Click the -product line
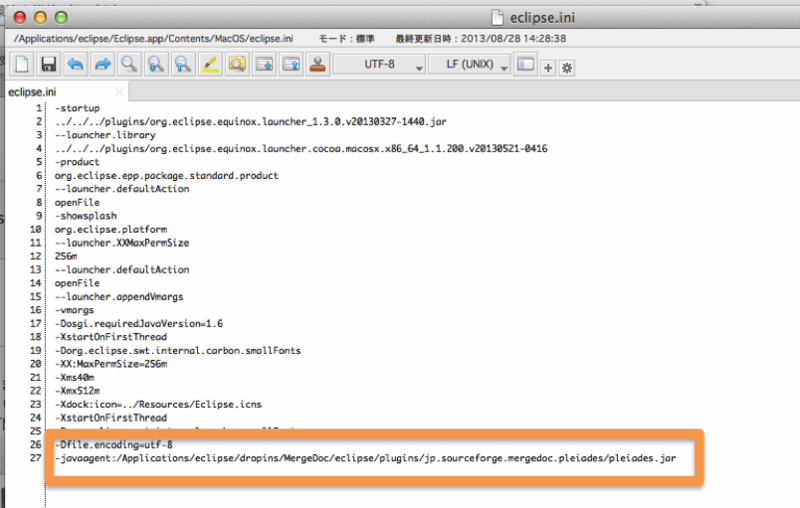This screenshot has height=508, width=800. [77, 162]
